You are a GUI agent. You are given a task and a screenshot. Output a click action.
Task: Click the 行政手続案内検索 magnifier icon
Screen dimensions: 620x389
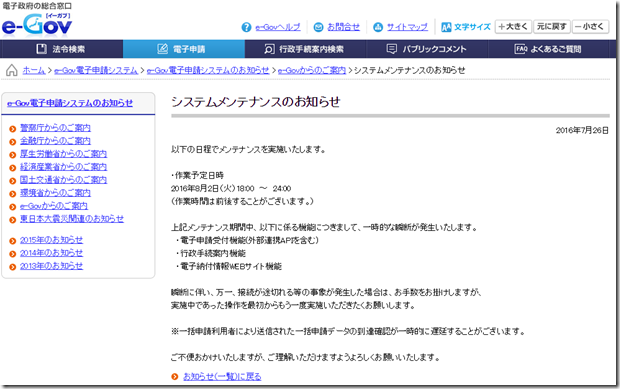(x=269, y=49)
